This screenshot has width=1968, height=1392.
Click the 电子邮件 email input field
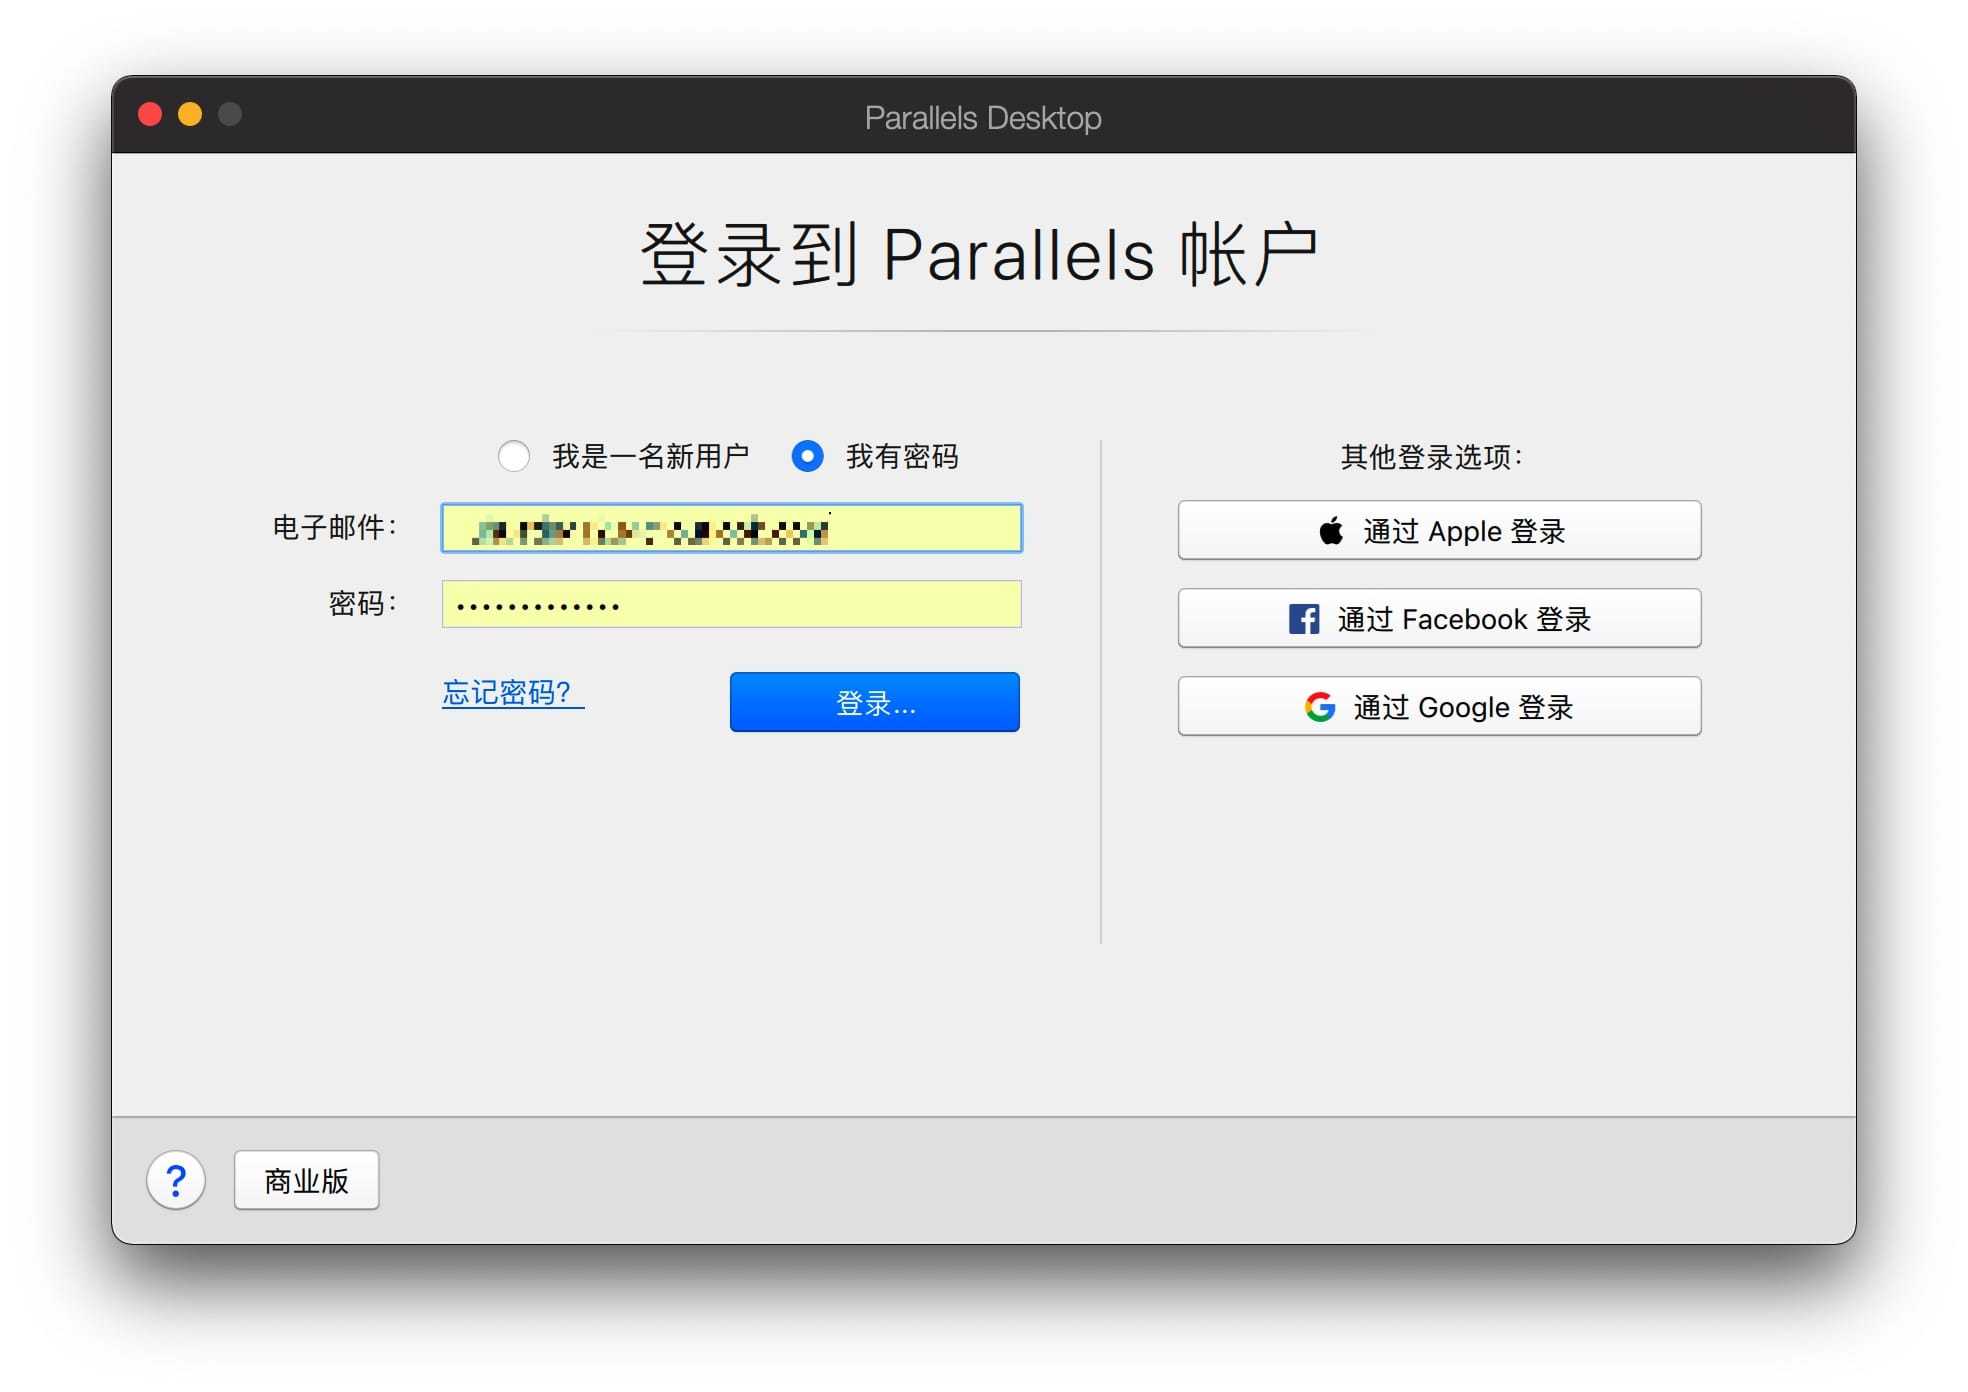coord(731,528)
